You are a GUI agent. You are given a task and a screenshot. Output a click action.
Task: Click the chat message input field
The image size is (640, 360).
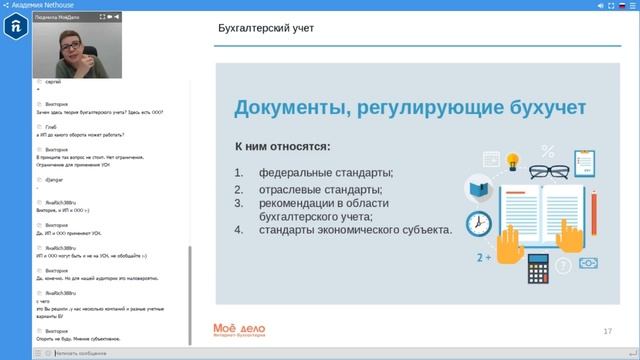click(x=339, y=353)
